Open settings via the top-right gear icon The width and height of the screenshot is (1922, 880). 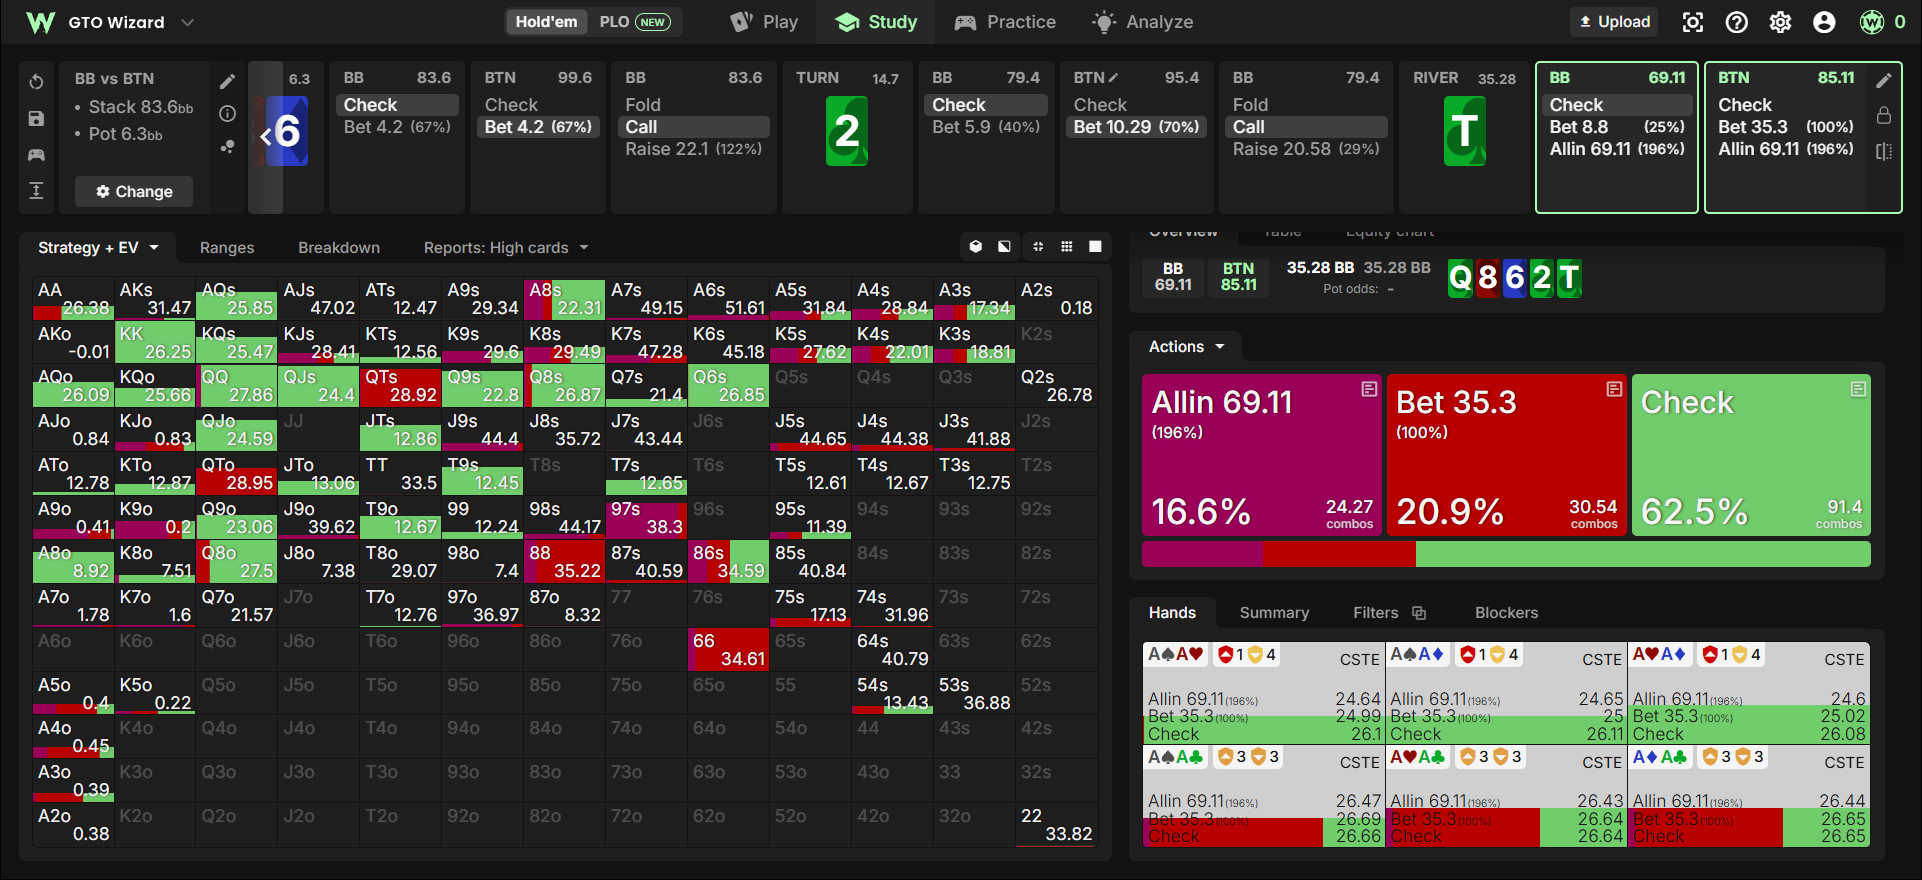click(x=1781, y=22)
